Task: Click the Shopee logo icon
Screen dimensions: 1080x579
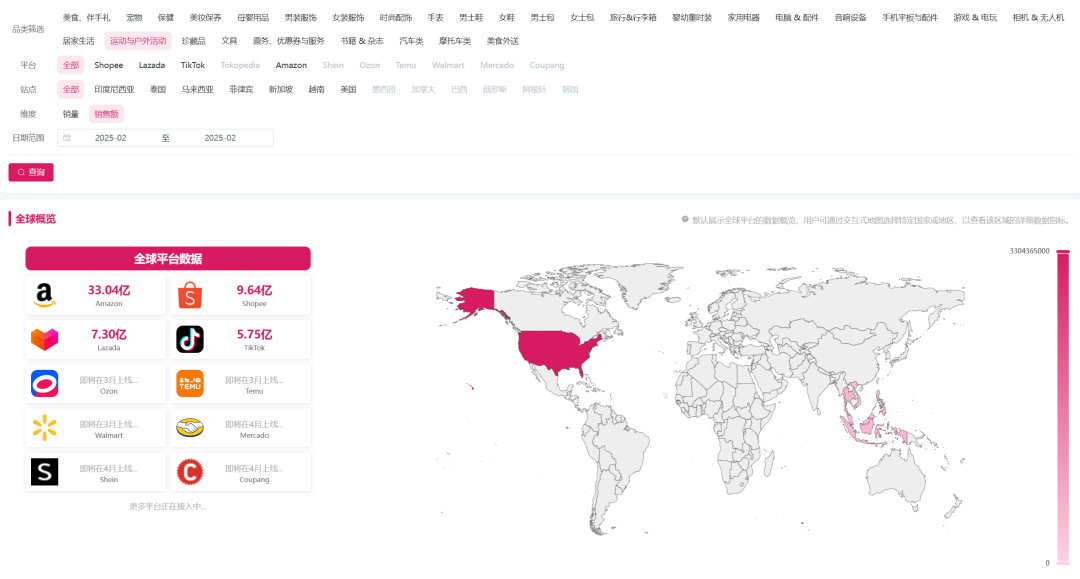Action: click(x=190, y=295)
